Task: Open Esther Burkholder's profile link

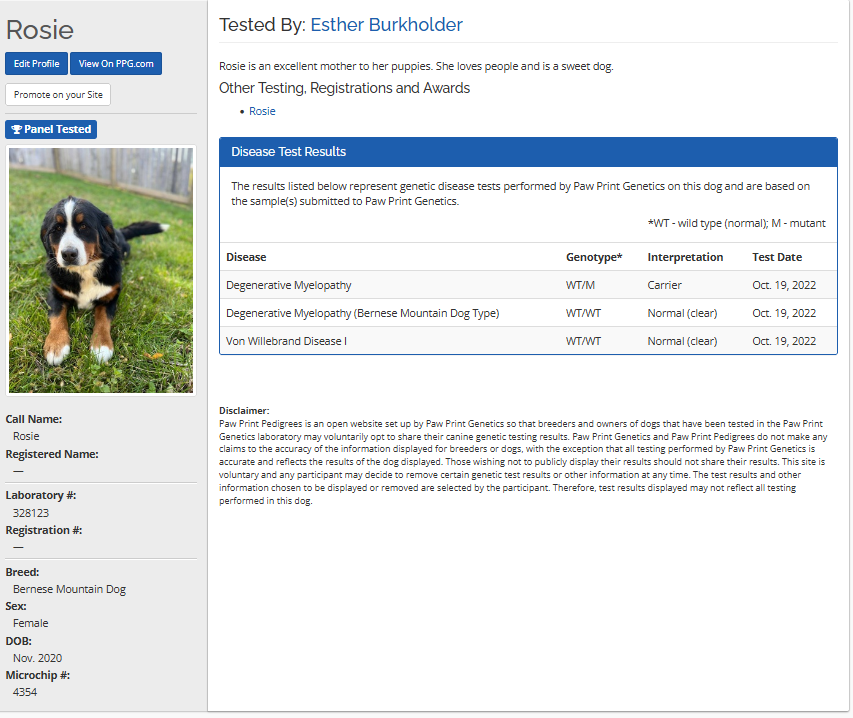Action: pyautogui.click(x=386, y=25)
